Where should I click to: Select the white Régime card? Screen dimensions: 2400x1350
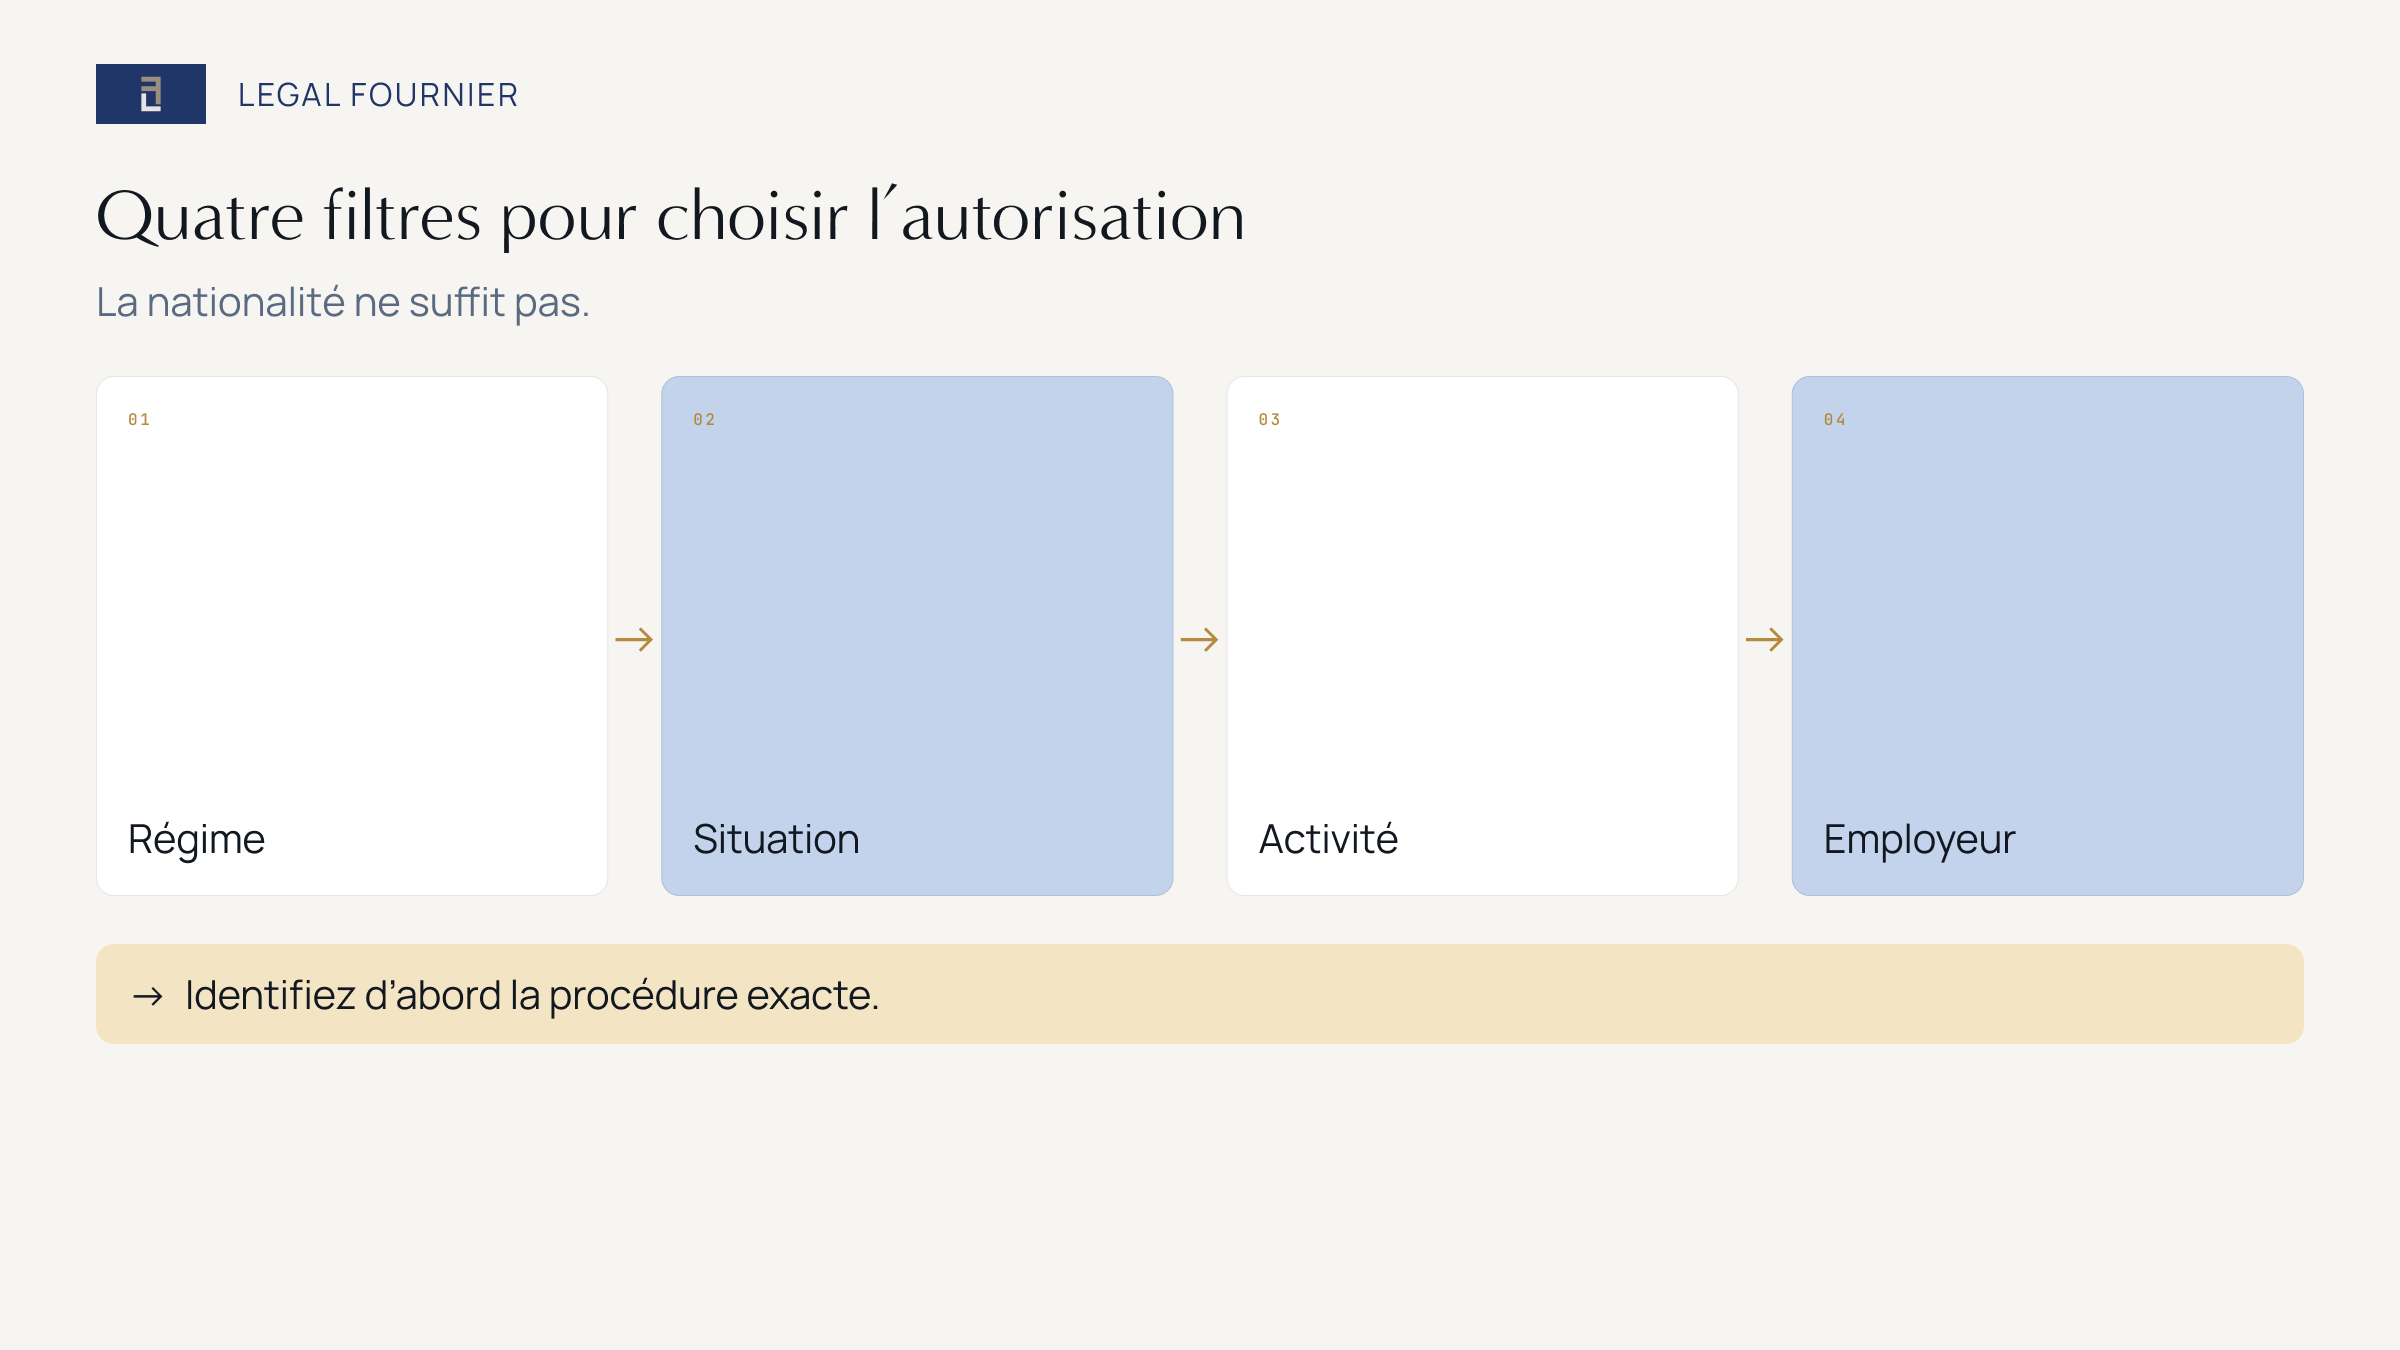(x=352, y=636)
